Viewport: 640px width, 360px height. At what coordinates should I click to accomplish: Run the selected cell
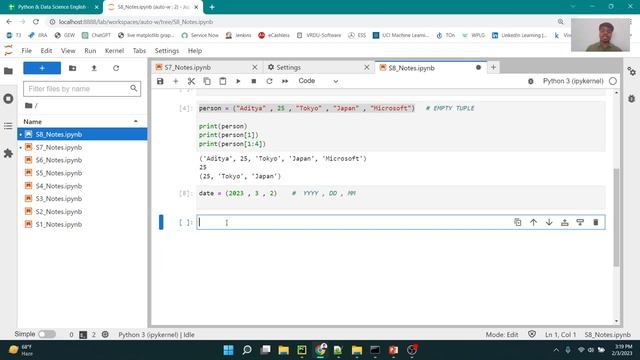coord(238,81)
